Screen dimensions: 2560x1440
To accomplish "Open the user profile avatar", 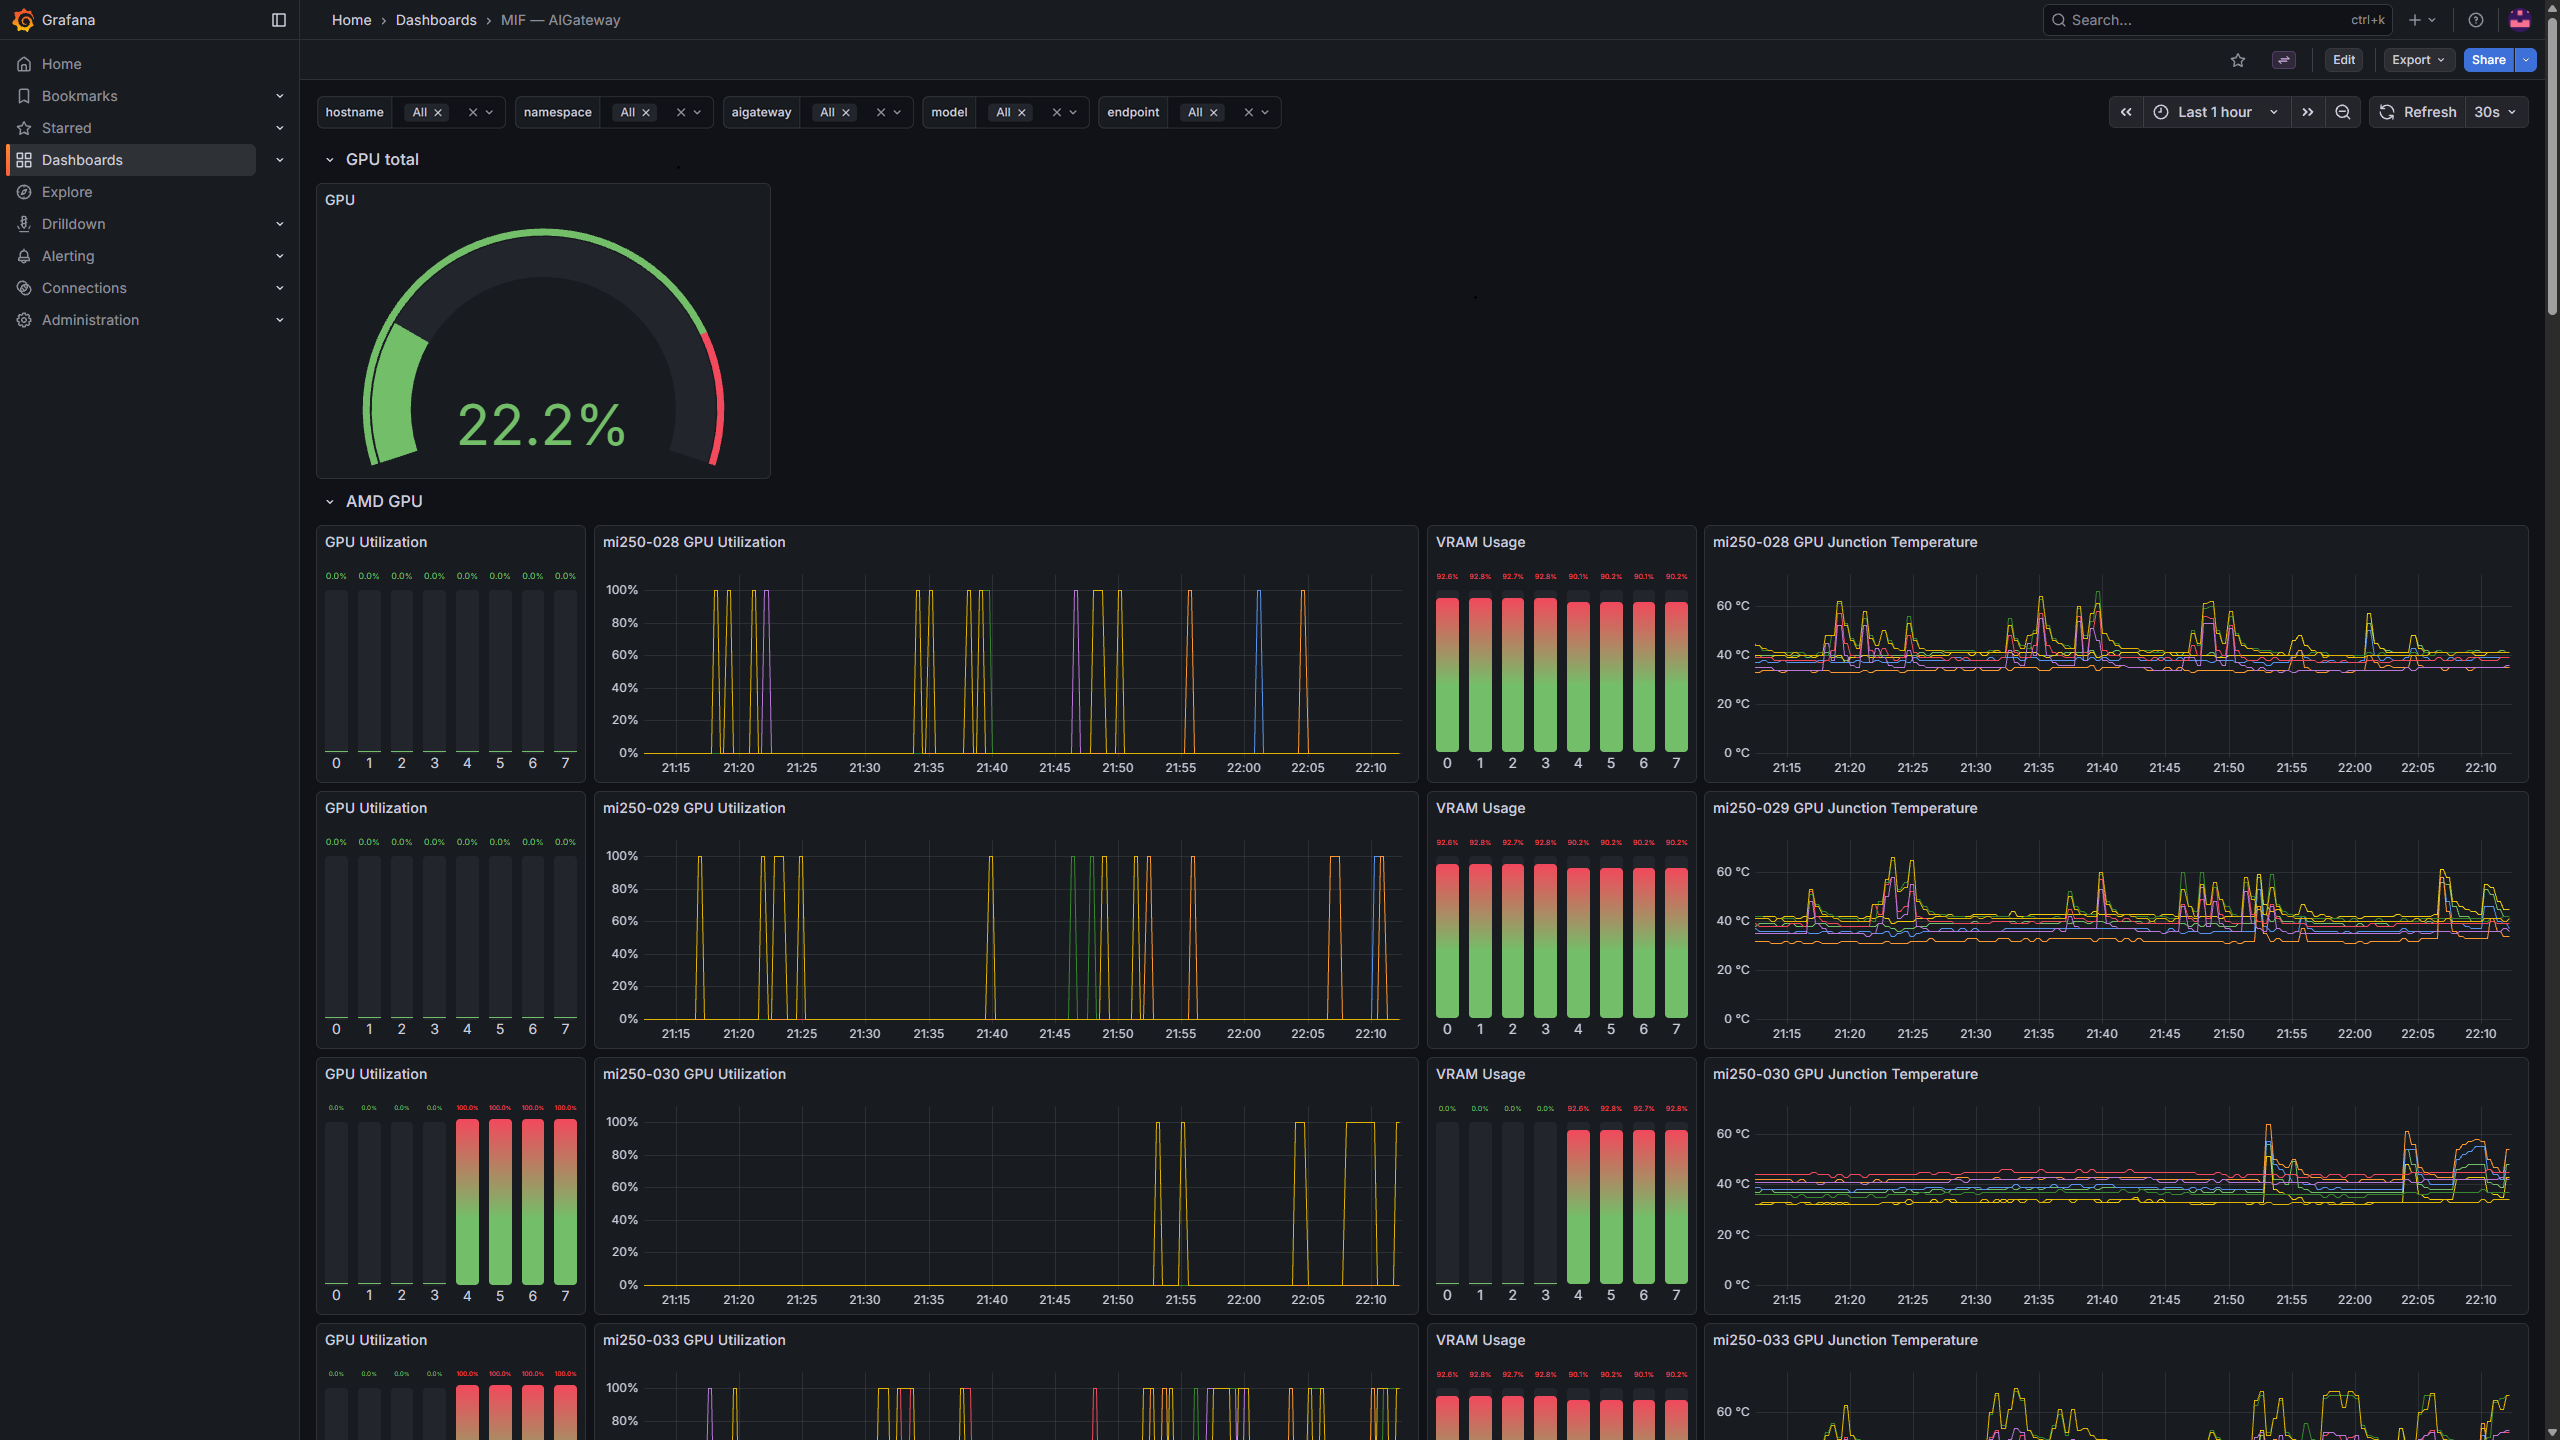I will point(2520,20).
